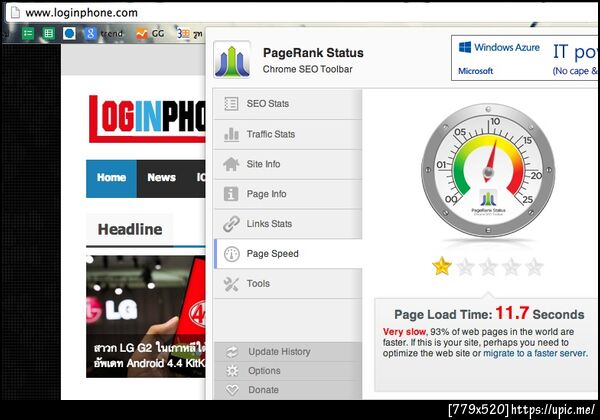
Task: Switch to the Site Info section
Action: coord(287,164)
